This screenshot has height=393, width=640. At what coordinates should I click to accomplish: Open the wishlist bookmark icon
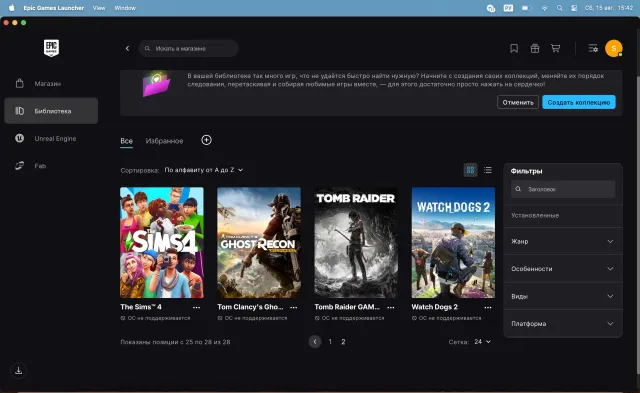point(514,49)
